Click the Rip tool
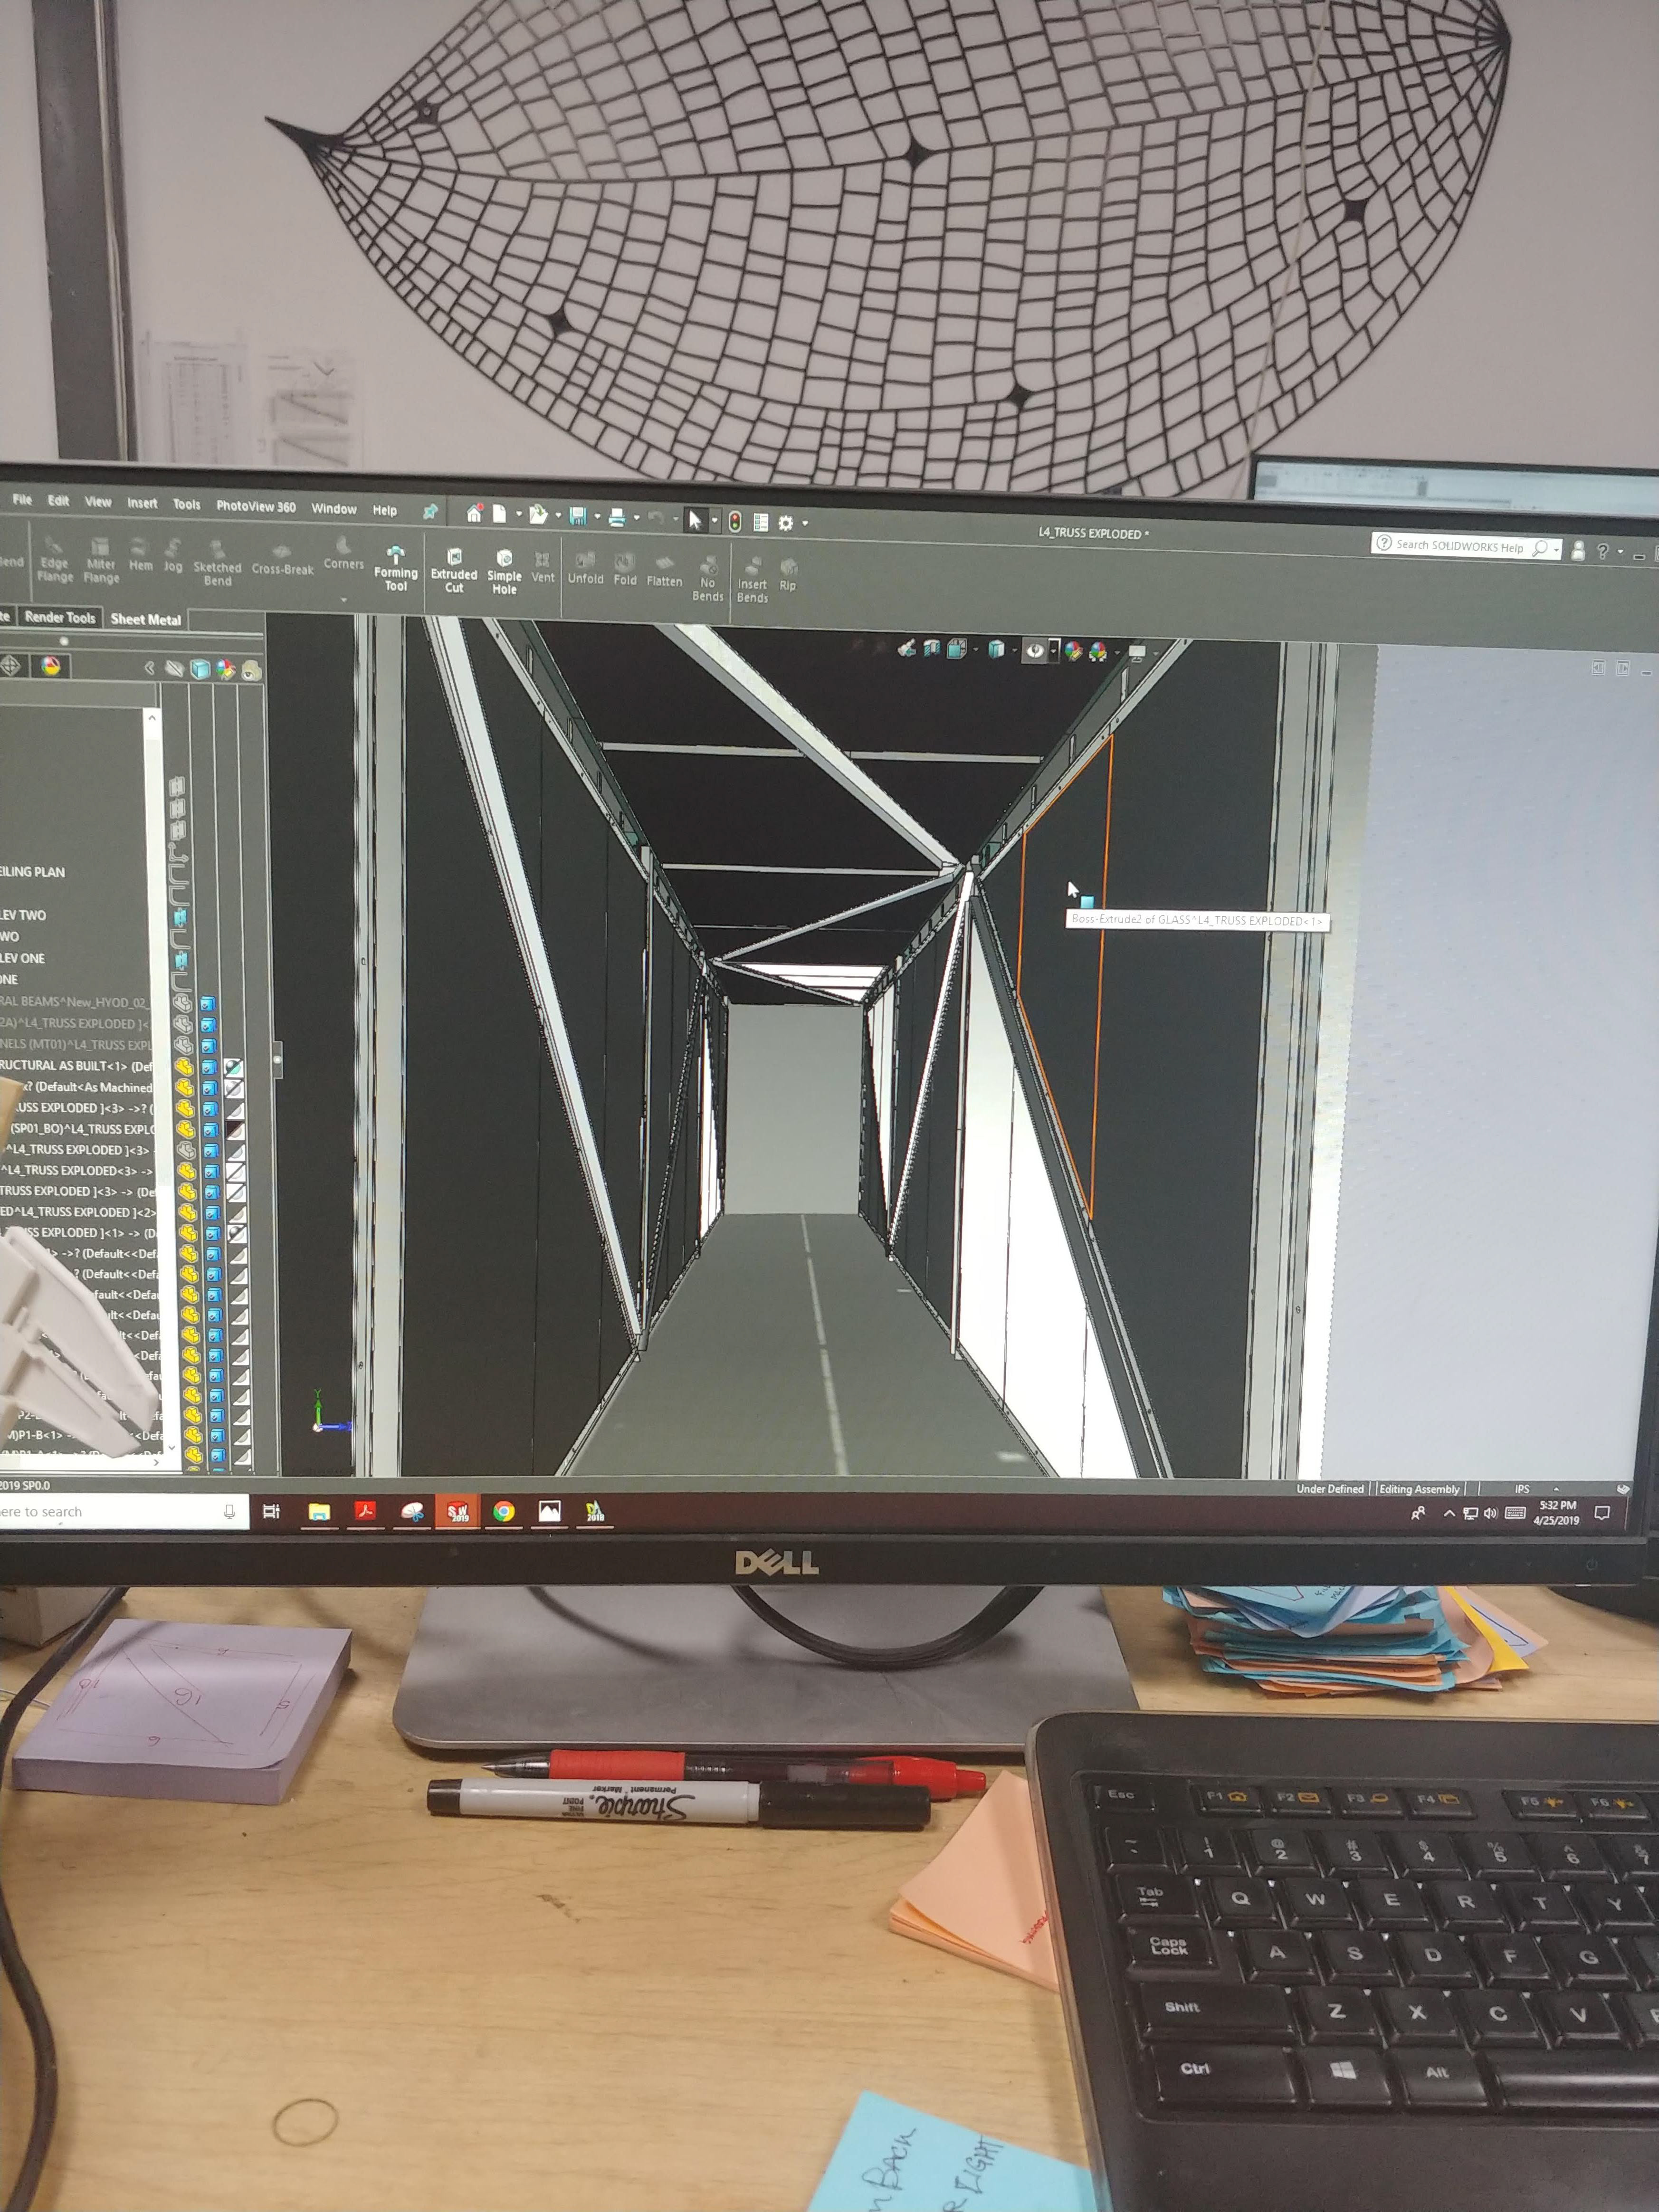The image size is (1659, 2212). 788,575
